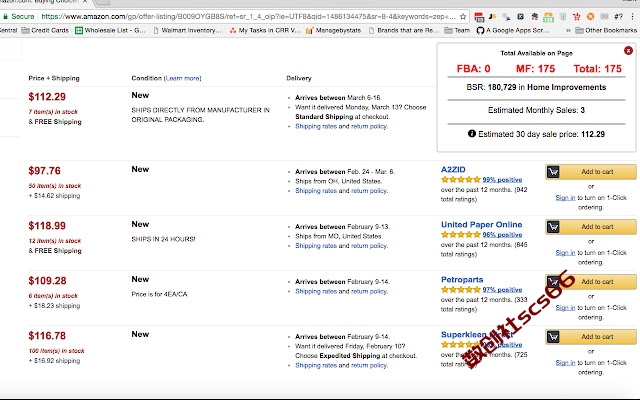Click 'SHIPS IN 24 HOURS!' condition note
The height and width of the screenshot is (400, 640).
click(x=163, y=239)
